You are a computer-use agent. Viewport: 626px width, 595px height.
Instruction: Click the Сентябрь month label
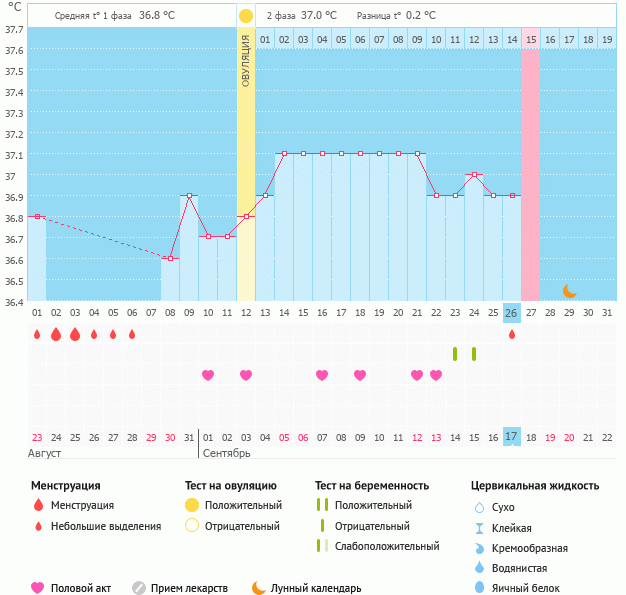[x=226, y=453]
